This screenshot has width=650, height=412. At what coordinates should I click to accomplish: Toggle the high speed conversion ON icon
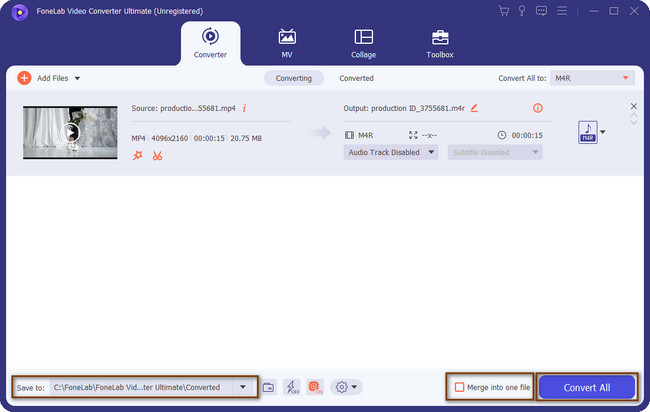(315, 387)
